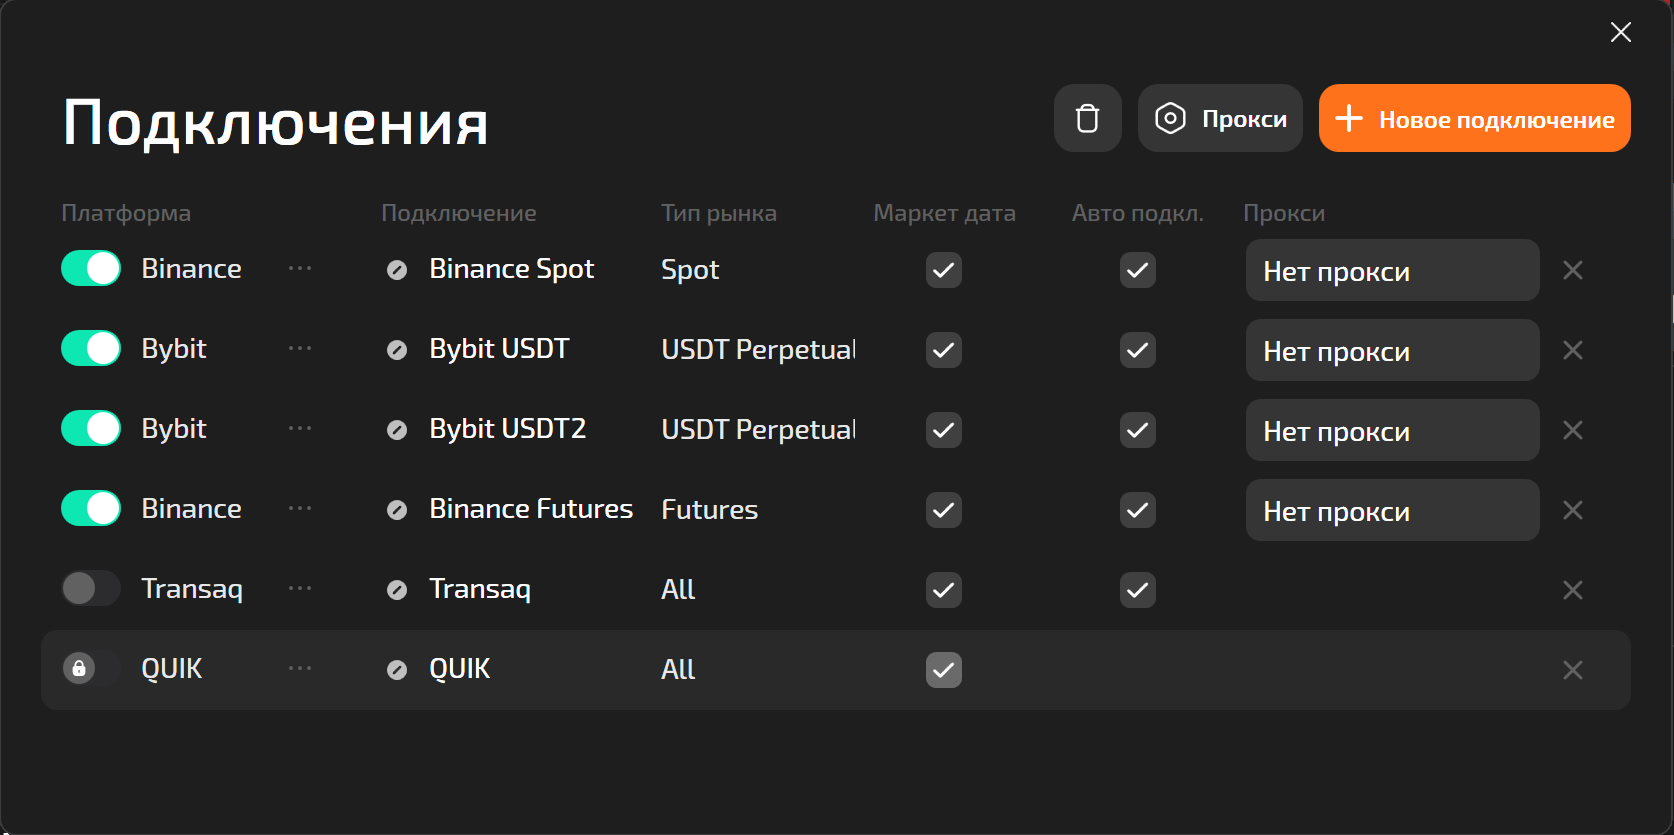The image size is (1674, 835).
Task: Click the locked QUIK toggle icon
Action: coord(80,669)
